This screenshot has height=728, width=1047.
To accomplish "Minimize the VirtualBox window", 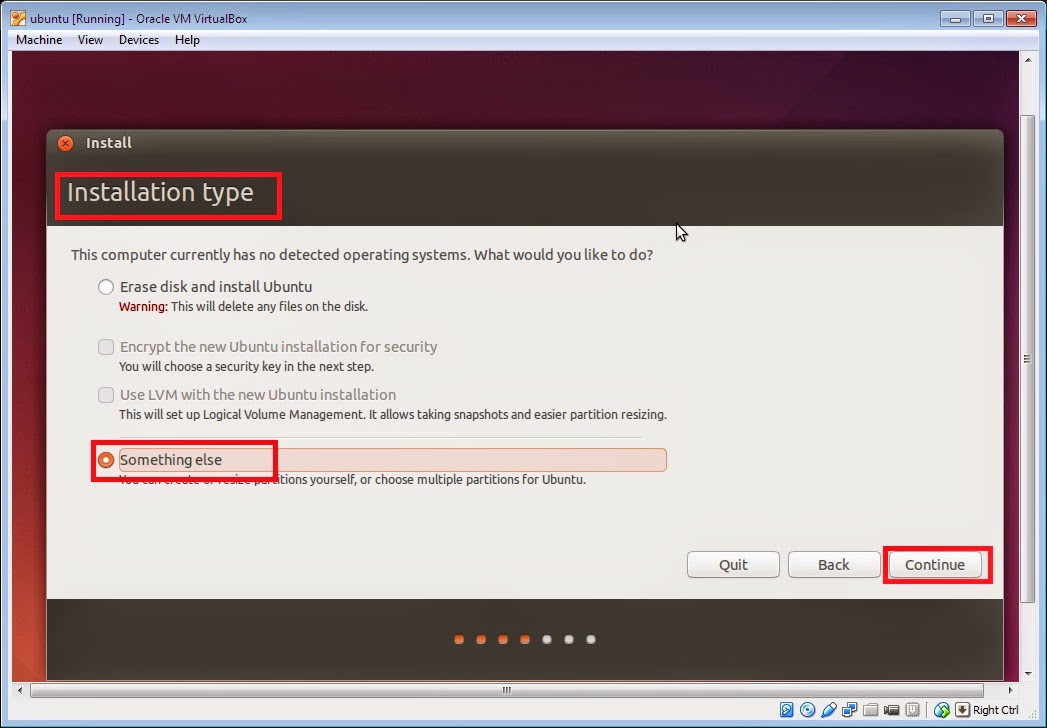I will tap(956, 19).
